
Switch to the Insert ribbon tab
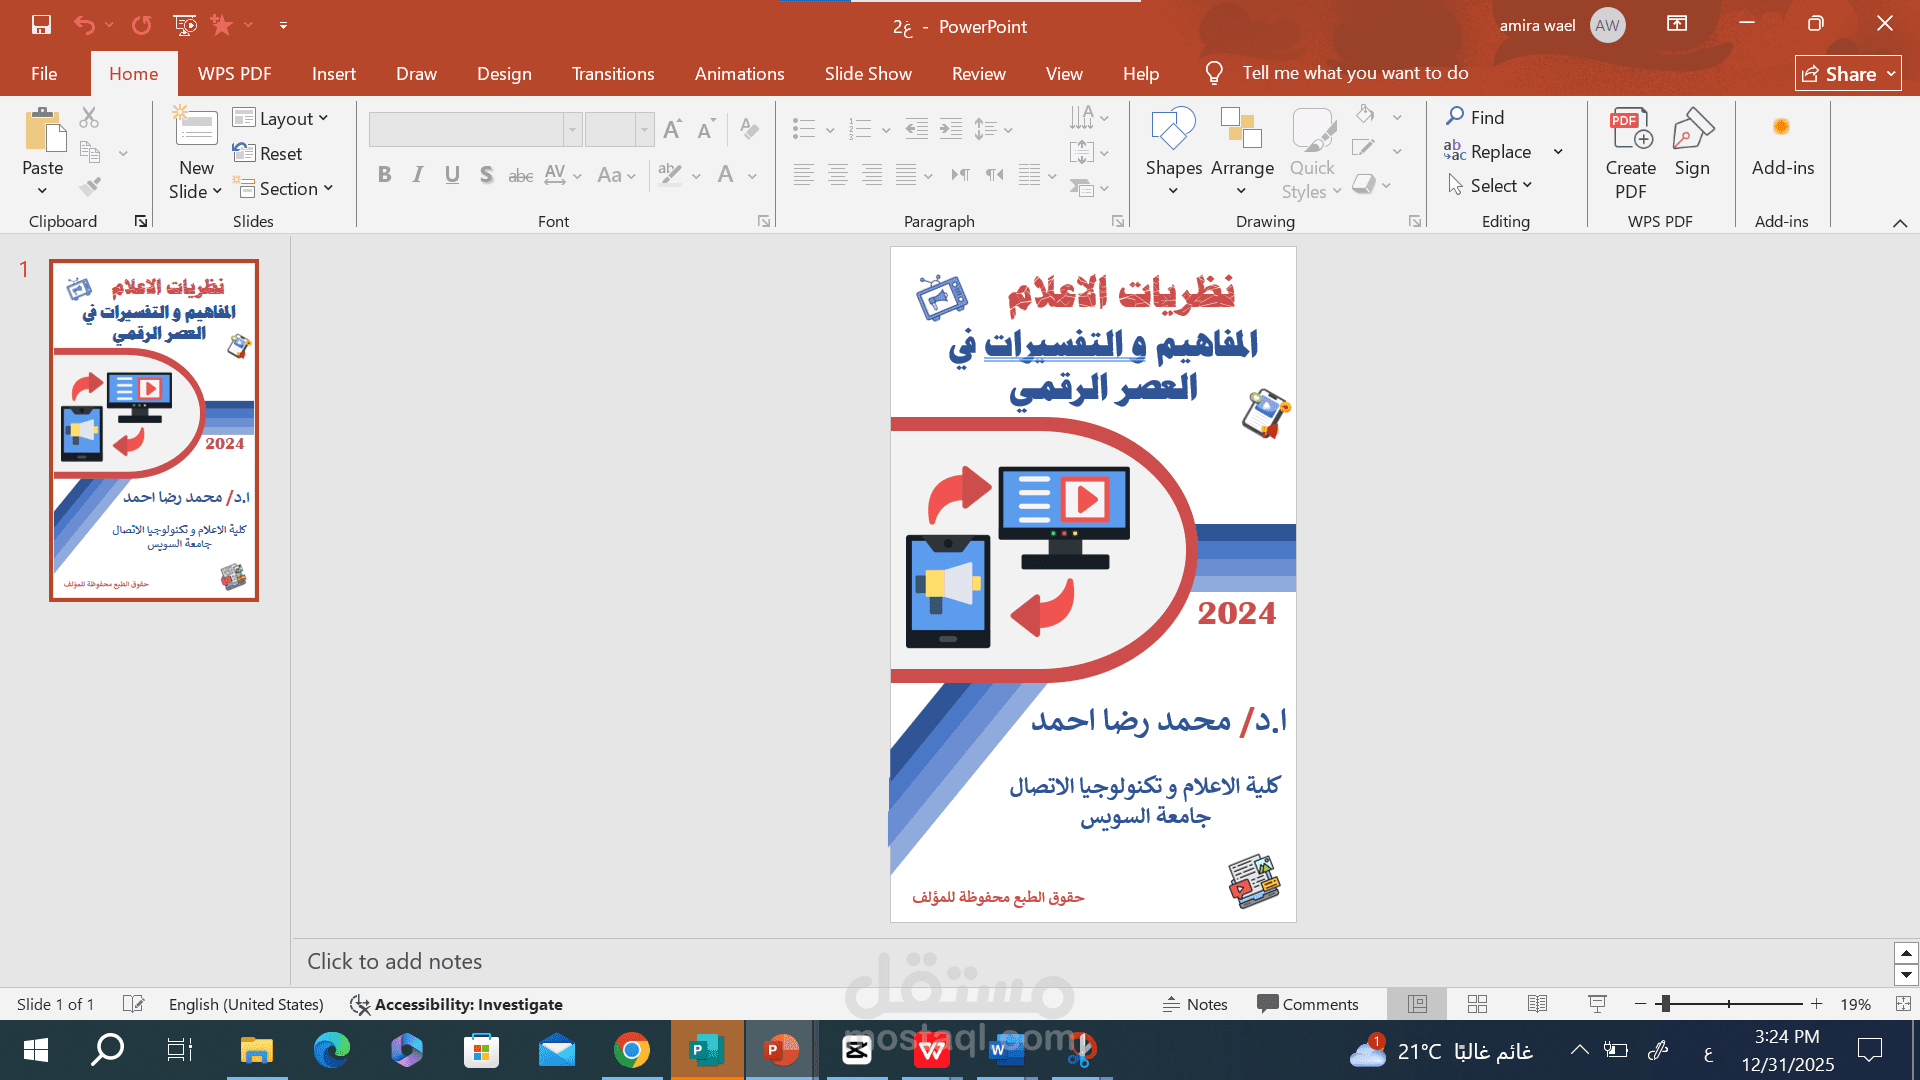coord(333,73)
